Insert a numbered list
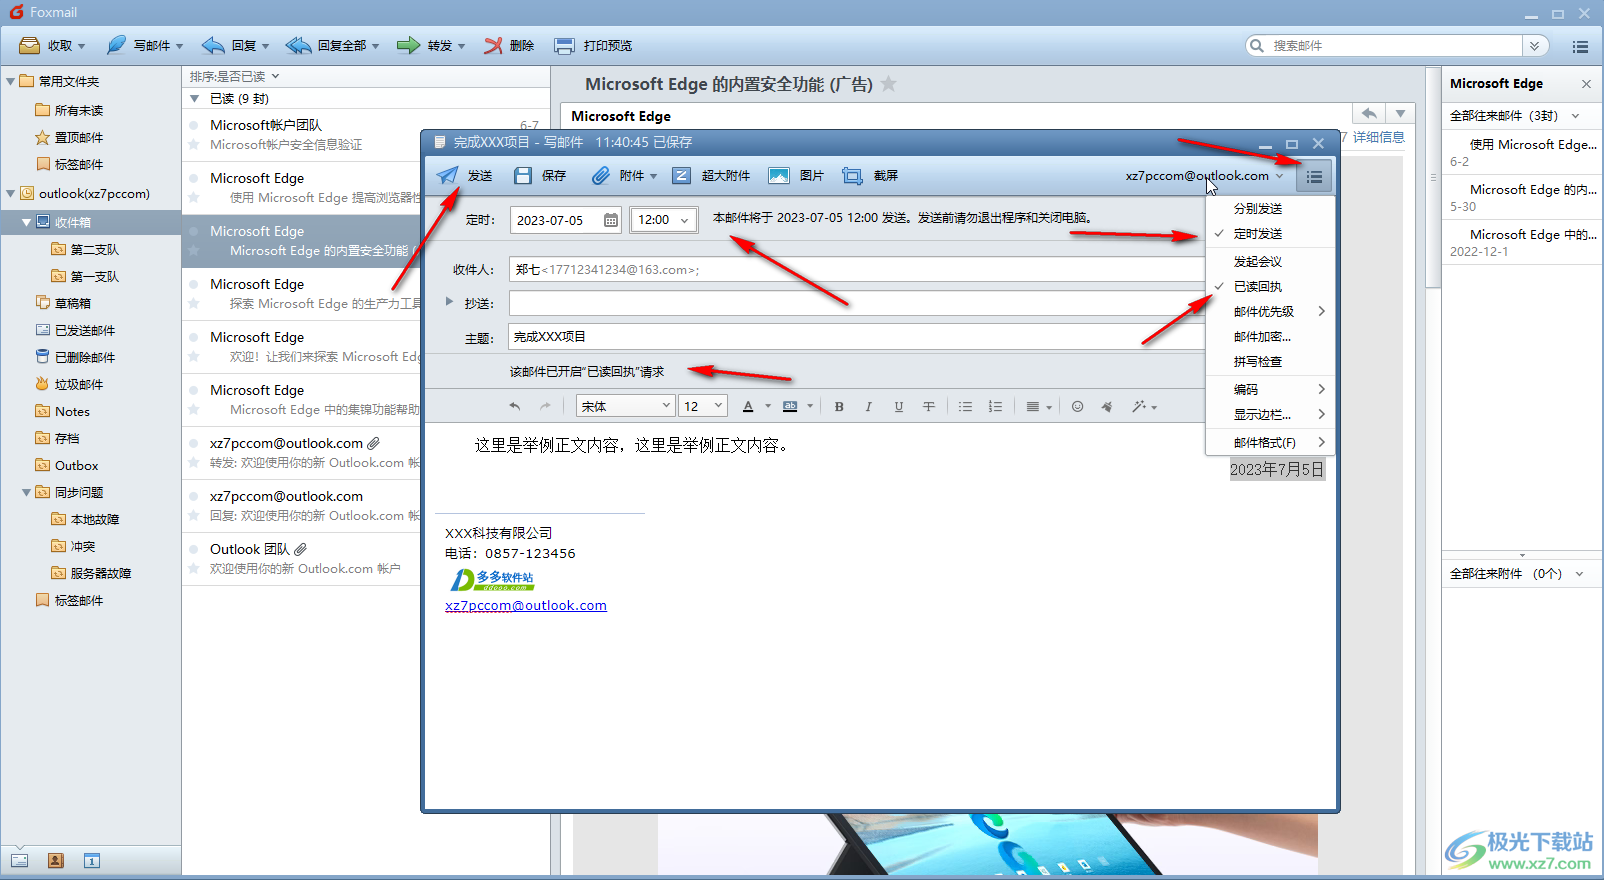Viewport: 1604px width, 880px height. click(995, 406)
